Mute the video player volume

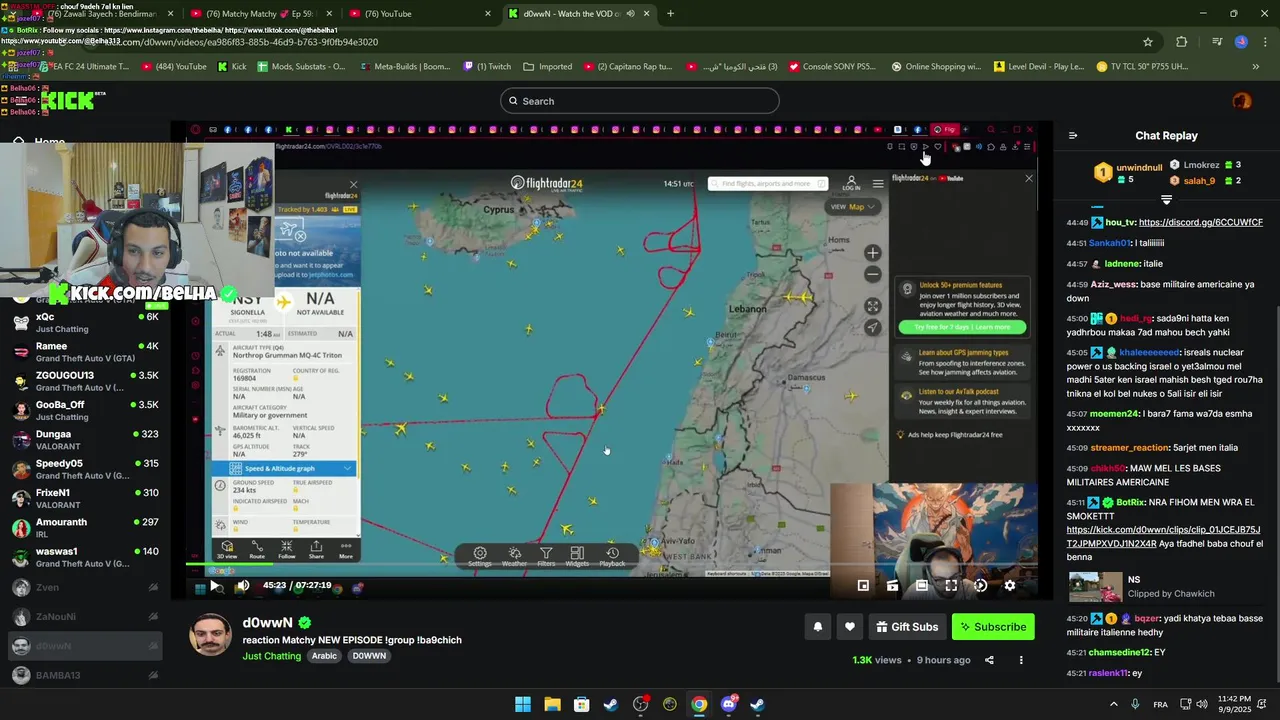[242, 586]
